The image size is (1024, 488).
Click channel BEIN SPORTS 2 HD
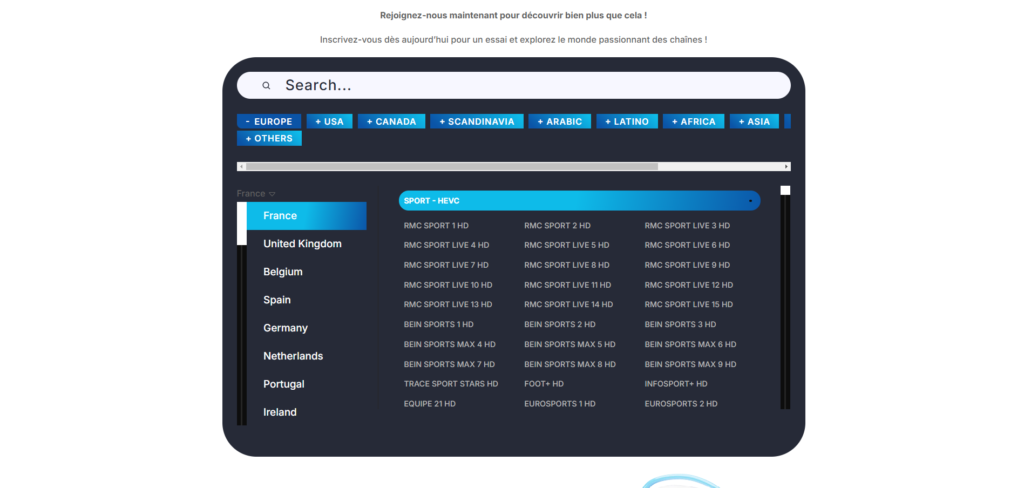[560, 324]
